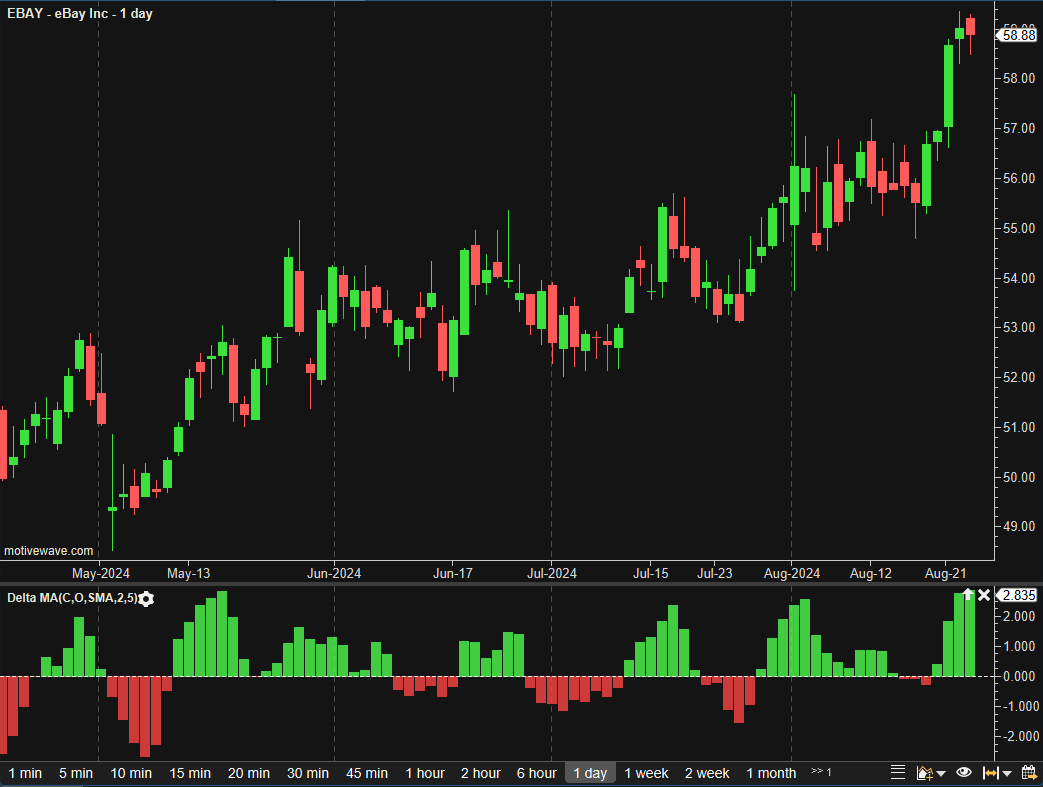Close the Delta MA study panel
Screen dimensions: 1043x787
(984, 595)
